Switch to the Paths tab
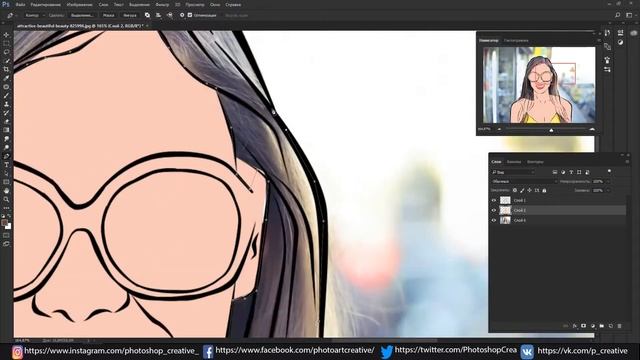This screenshot has width=640, height=360. 535,162
